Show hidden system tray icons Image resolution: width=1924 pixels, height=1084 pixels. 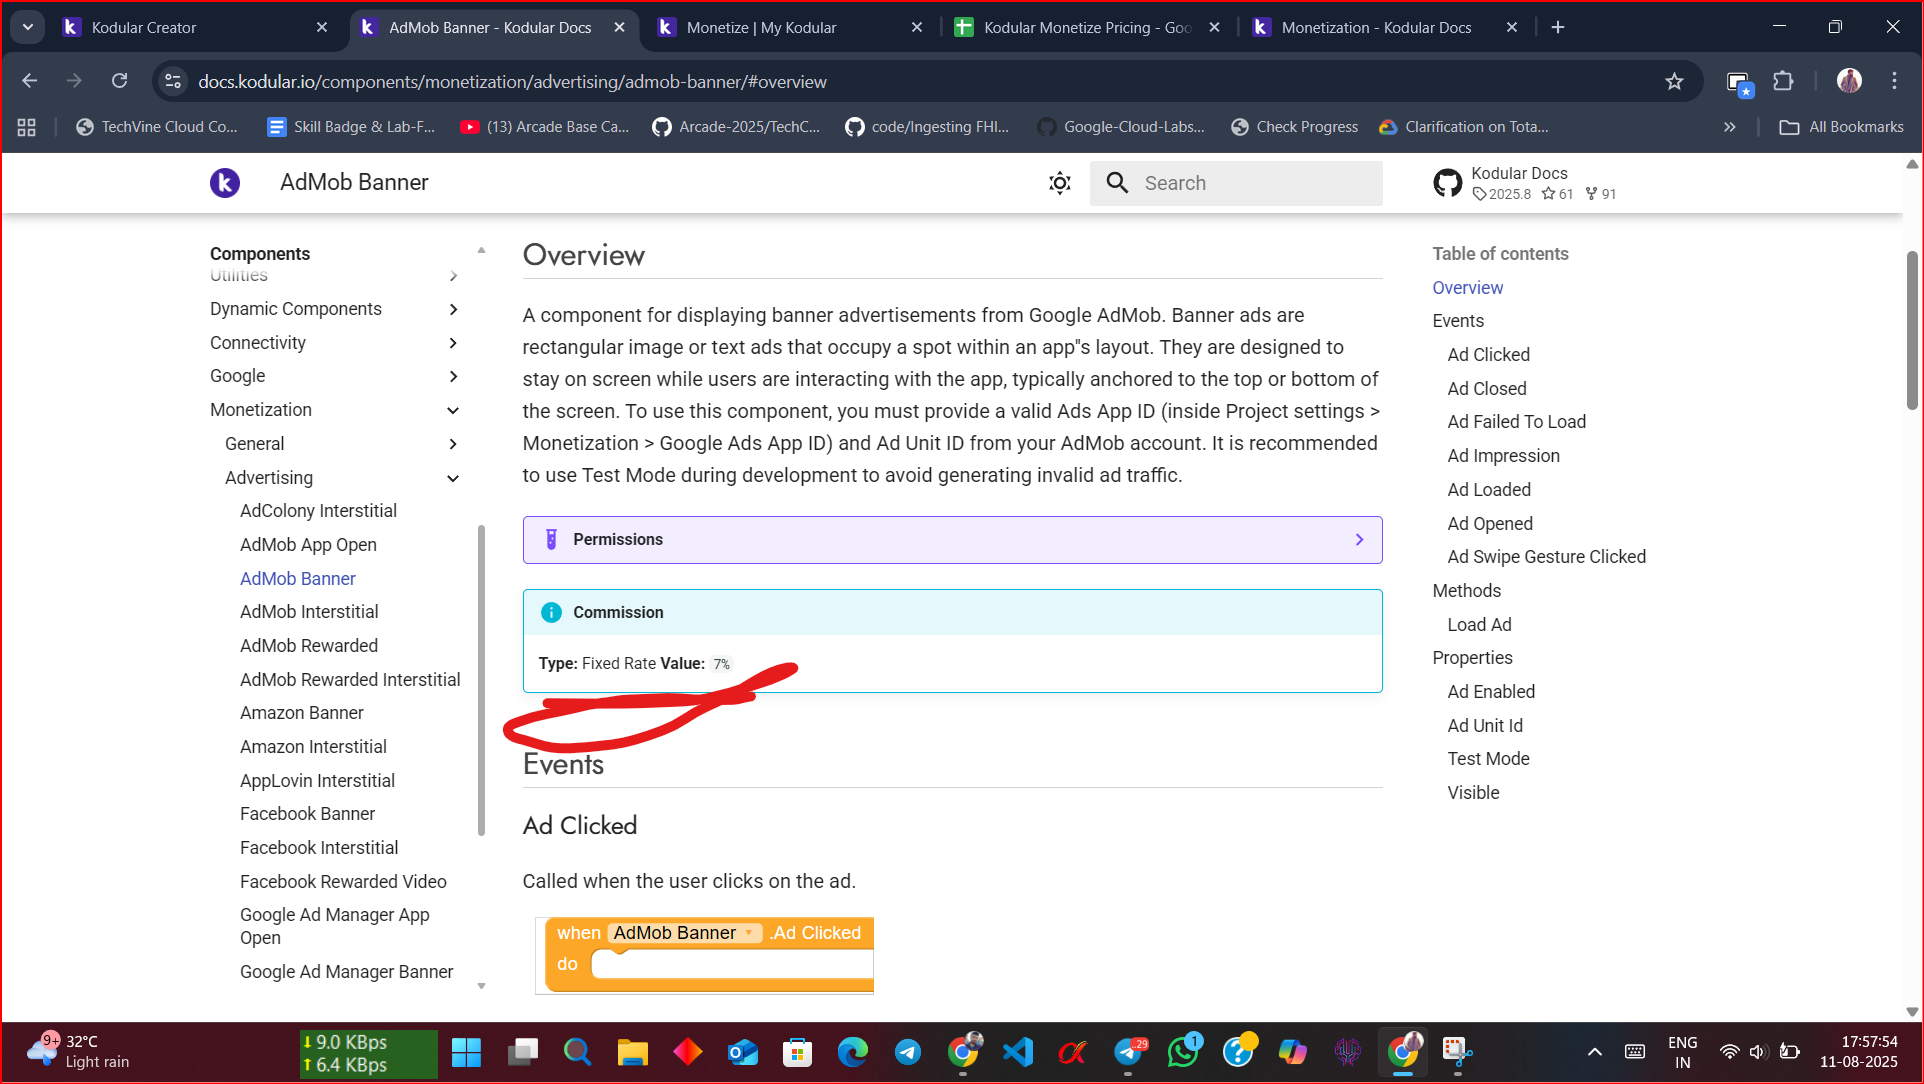pyautogui.click(x=1595, y=1052)
